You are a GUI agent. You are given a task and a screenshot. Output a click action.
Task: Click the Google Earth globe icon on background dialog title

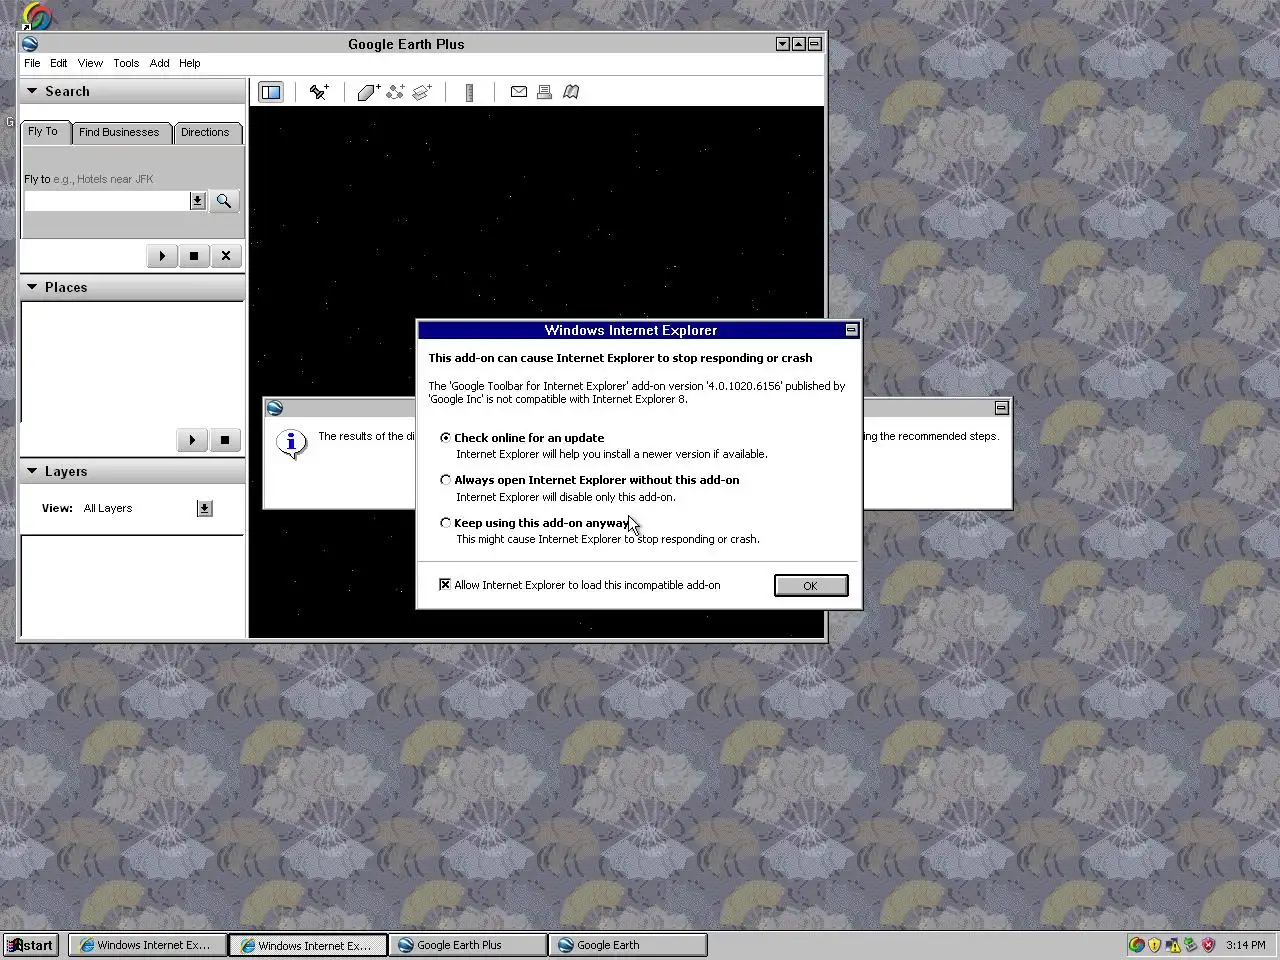click(275, 408)
